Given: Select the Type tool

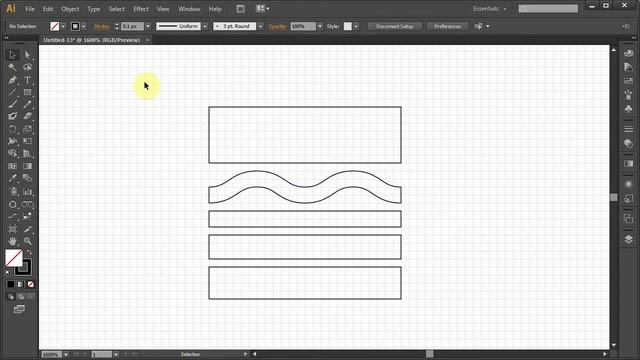Looking at the screenshot, I should point(27,80).
